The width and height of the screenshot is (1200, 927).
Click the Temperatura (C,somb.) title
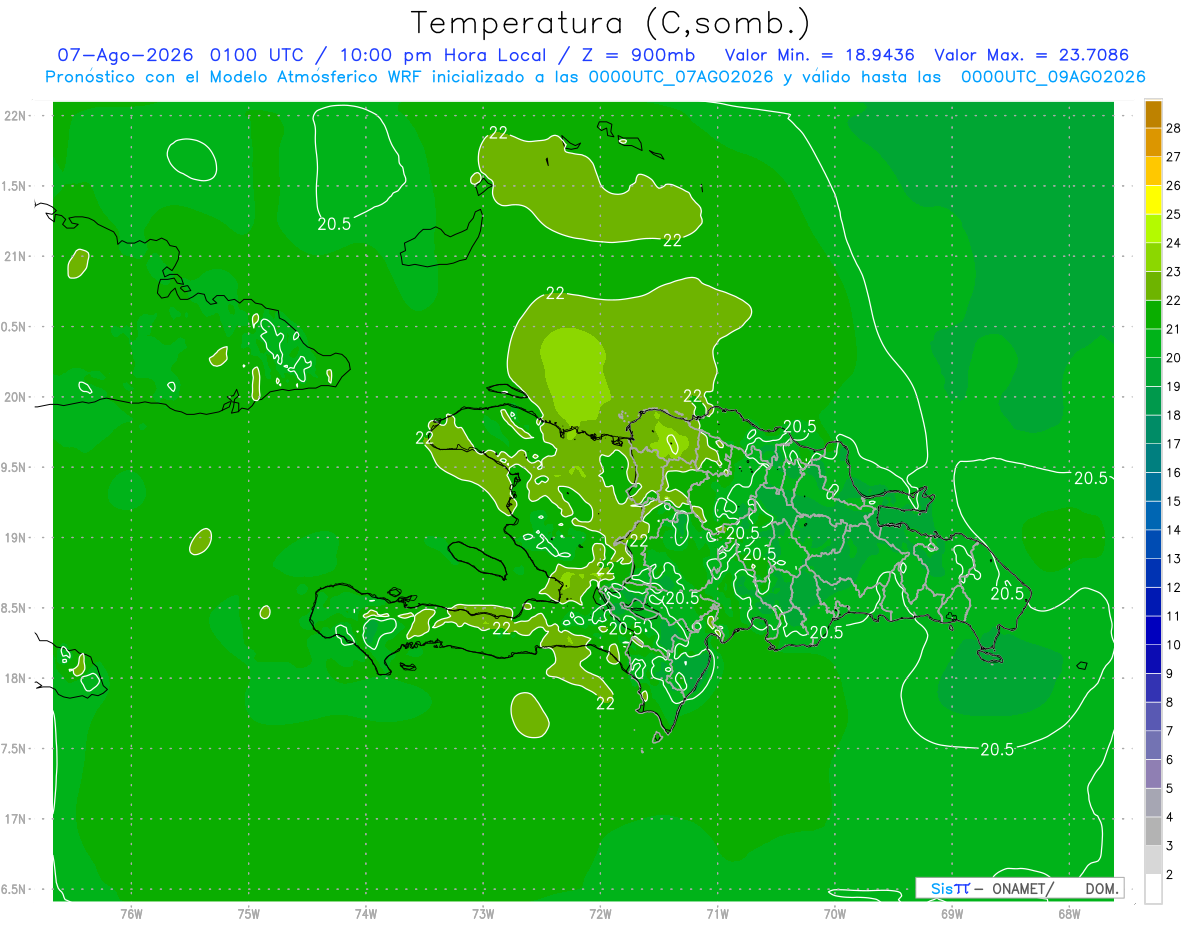[x=610, y=22]
